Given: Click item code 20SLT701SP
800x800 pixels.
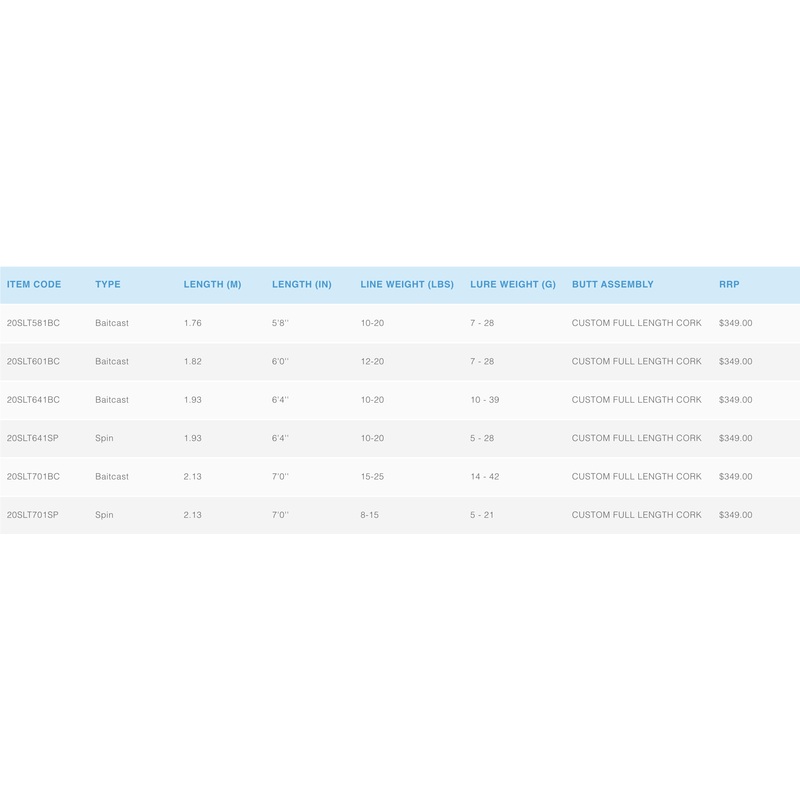Looking at the screenshot, I should pos(33,515).
